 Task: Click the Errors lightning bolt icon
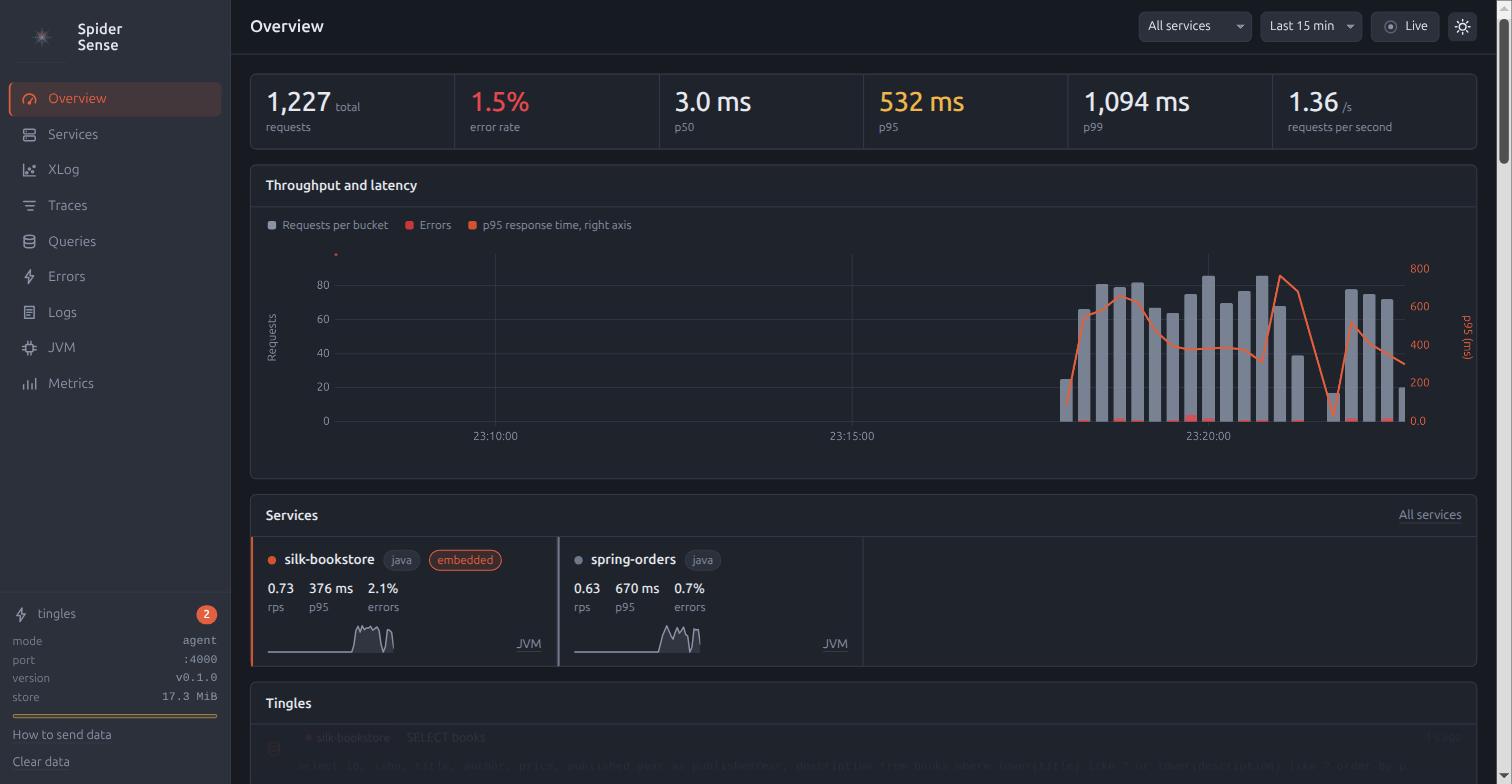[29, 277]
